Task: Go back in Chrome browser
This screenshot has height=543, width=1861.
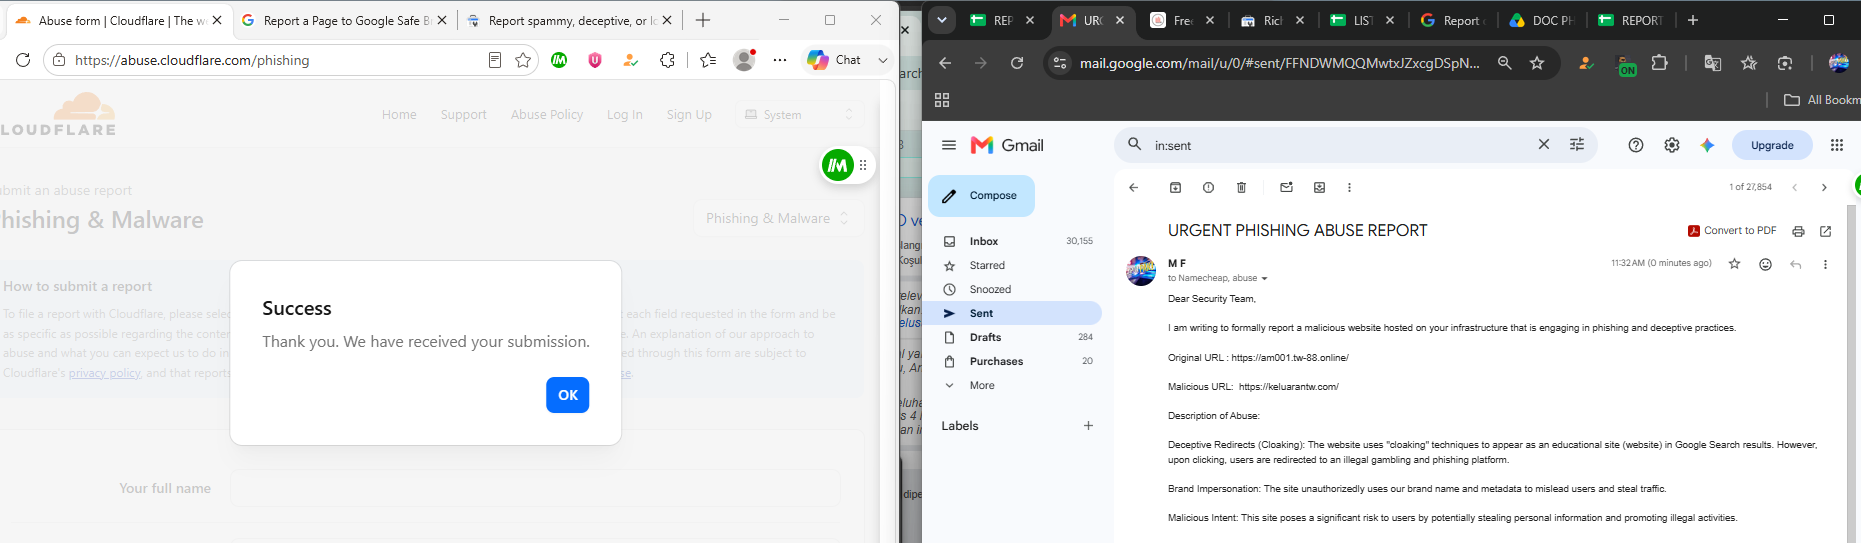Action: point(945,63)
